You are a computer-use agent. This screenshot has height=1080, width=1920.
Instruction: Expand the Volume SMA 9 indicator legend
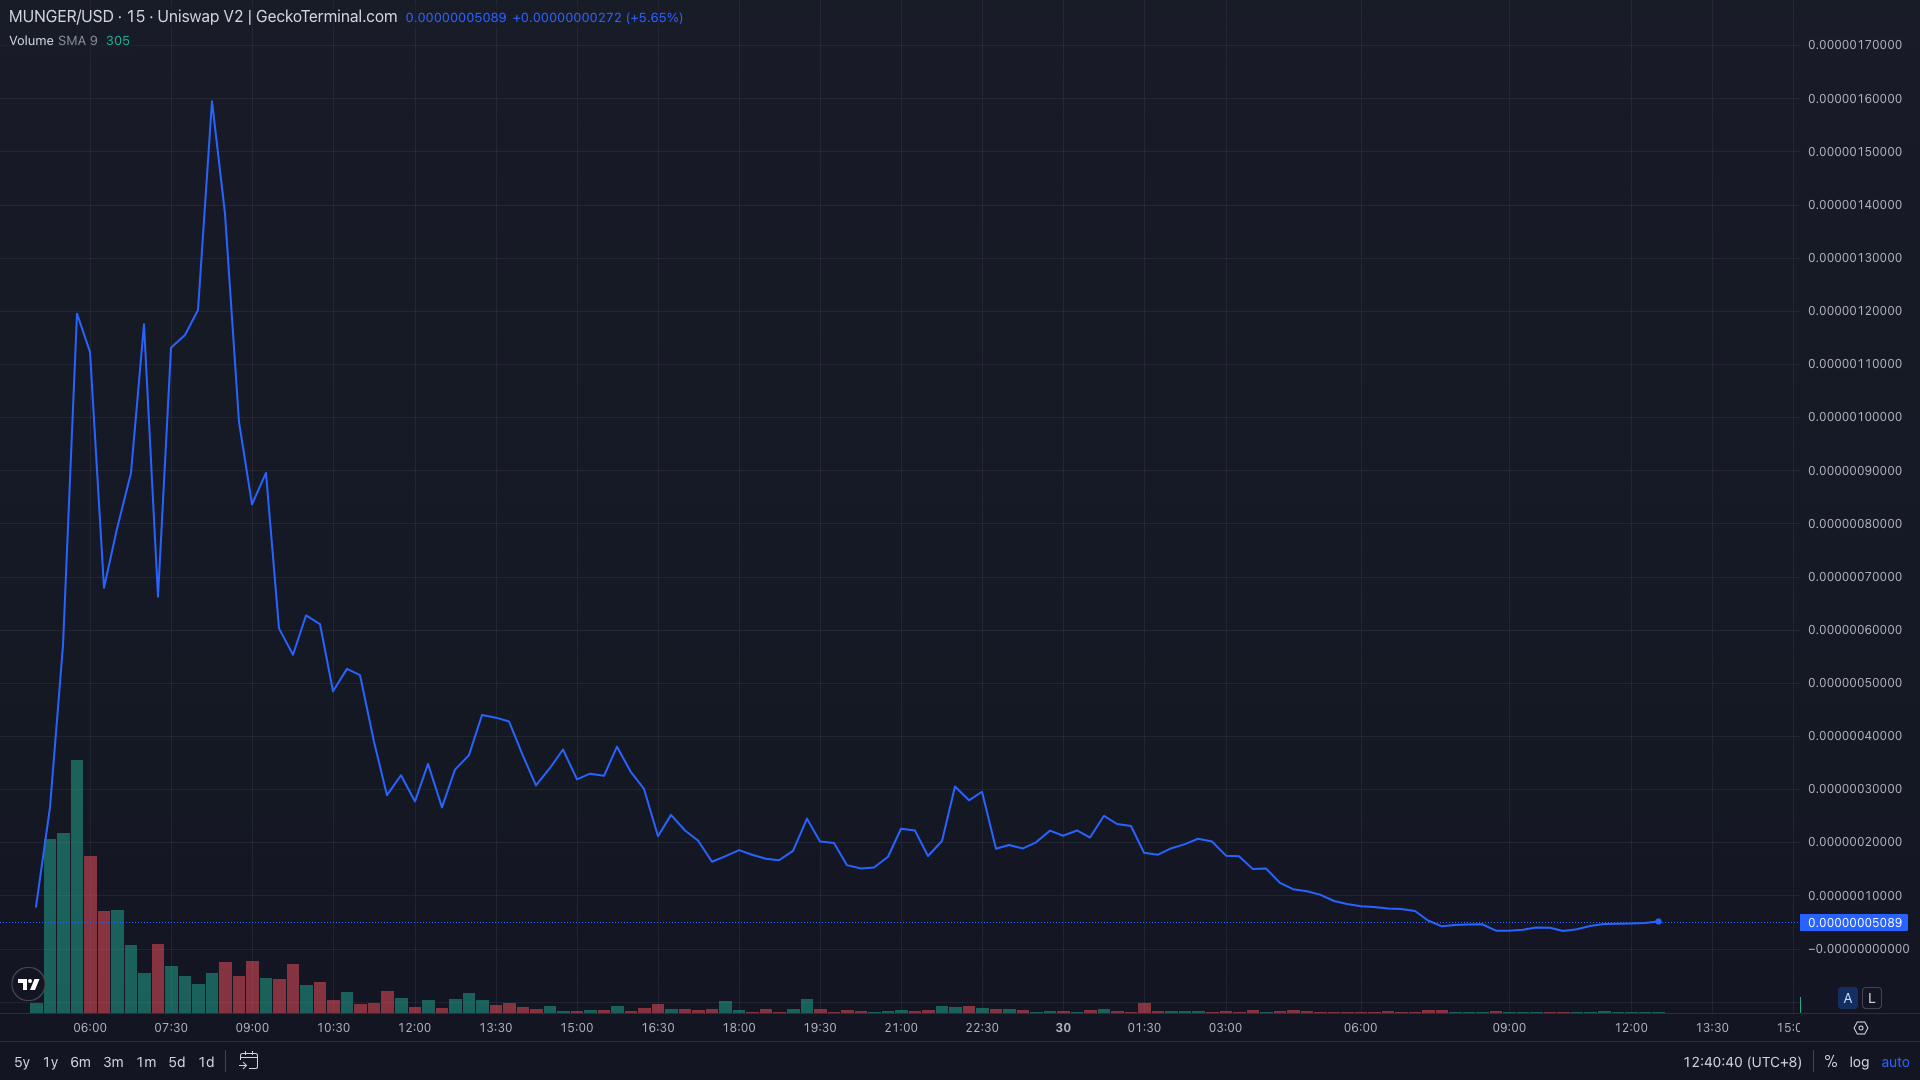tap(53, 41)
